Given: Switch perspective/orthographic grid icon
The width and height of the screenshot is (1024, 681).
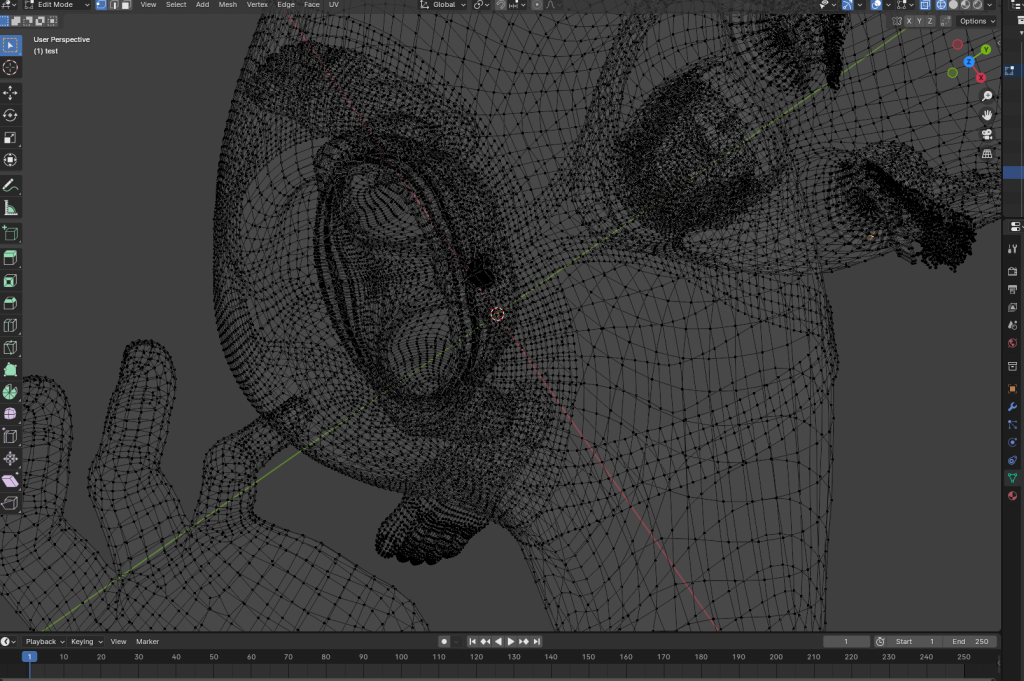Looking at the screenshot, I should click(987, 154).
